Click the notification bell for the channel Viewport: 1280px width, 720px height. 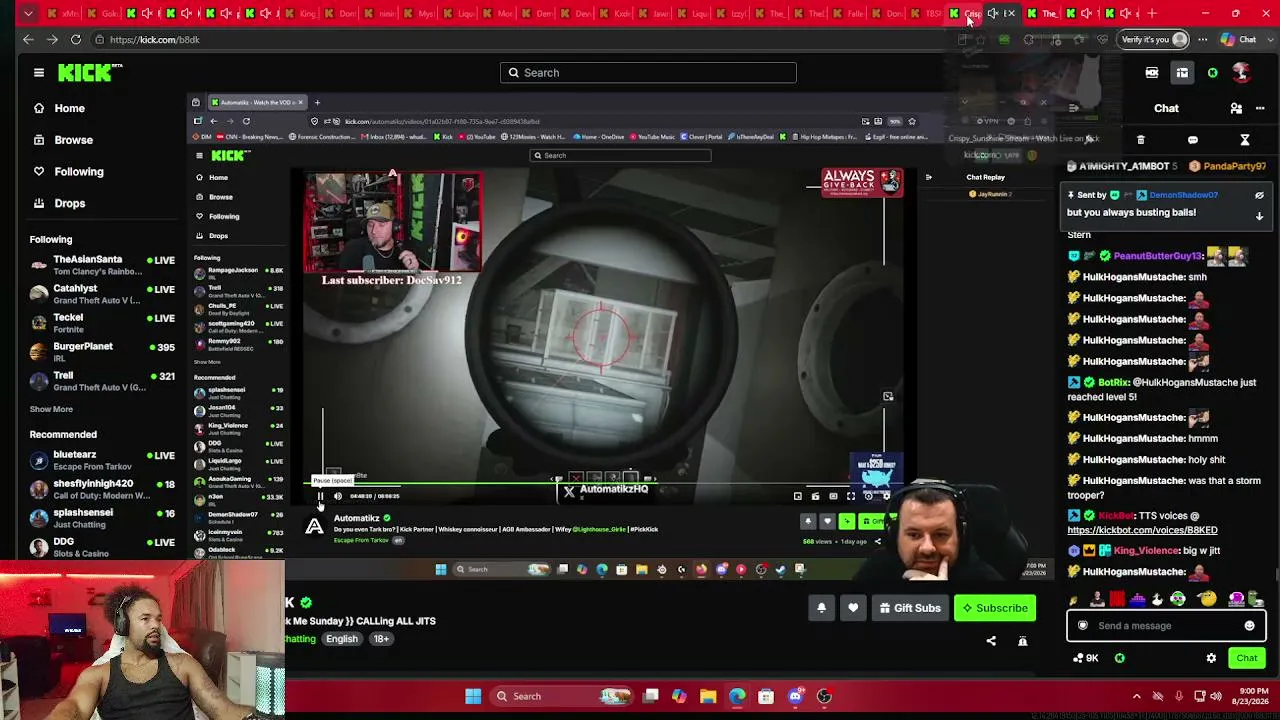click(822, 608)
